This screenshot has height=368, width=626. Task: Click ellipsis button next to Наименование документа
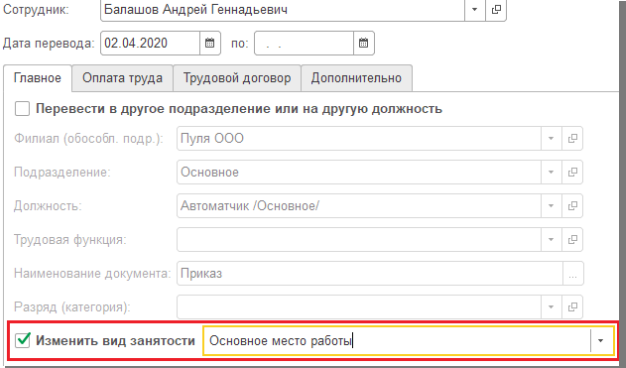pyautogui.click(x=573, y=273)
